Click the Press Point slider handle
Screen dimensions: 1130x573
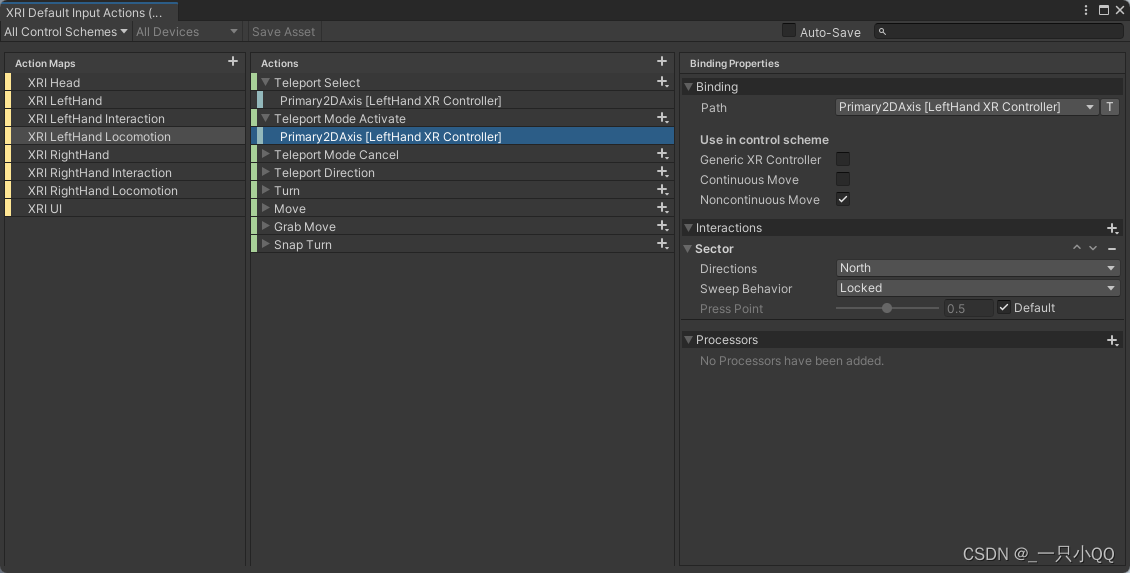[887, 308]
